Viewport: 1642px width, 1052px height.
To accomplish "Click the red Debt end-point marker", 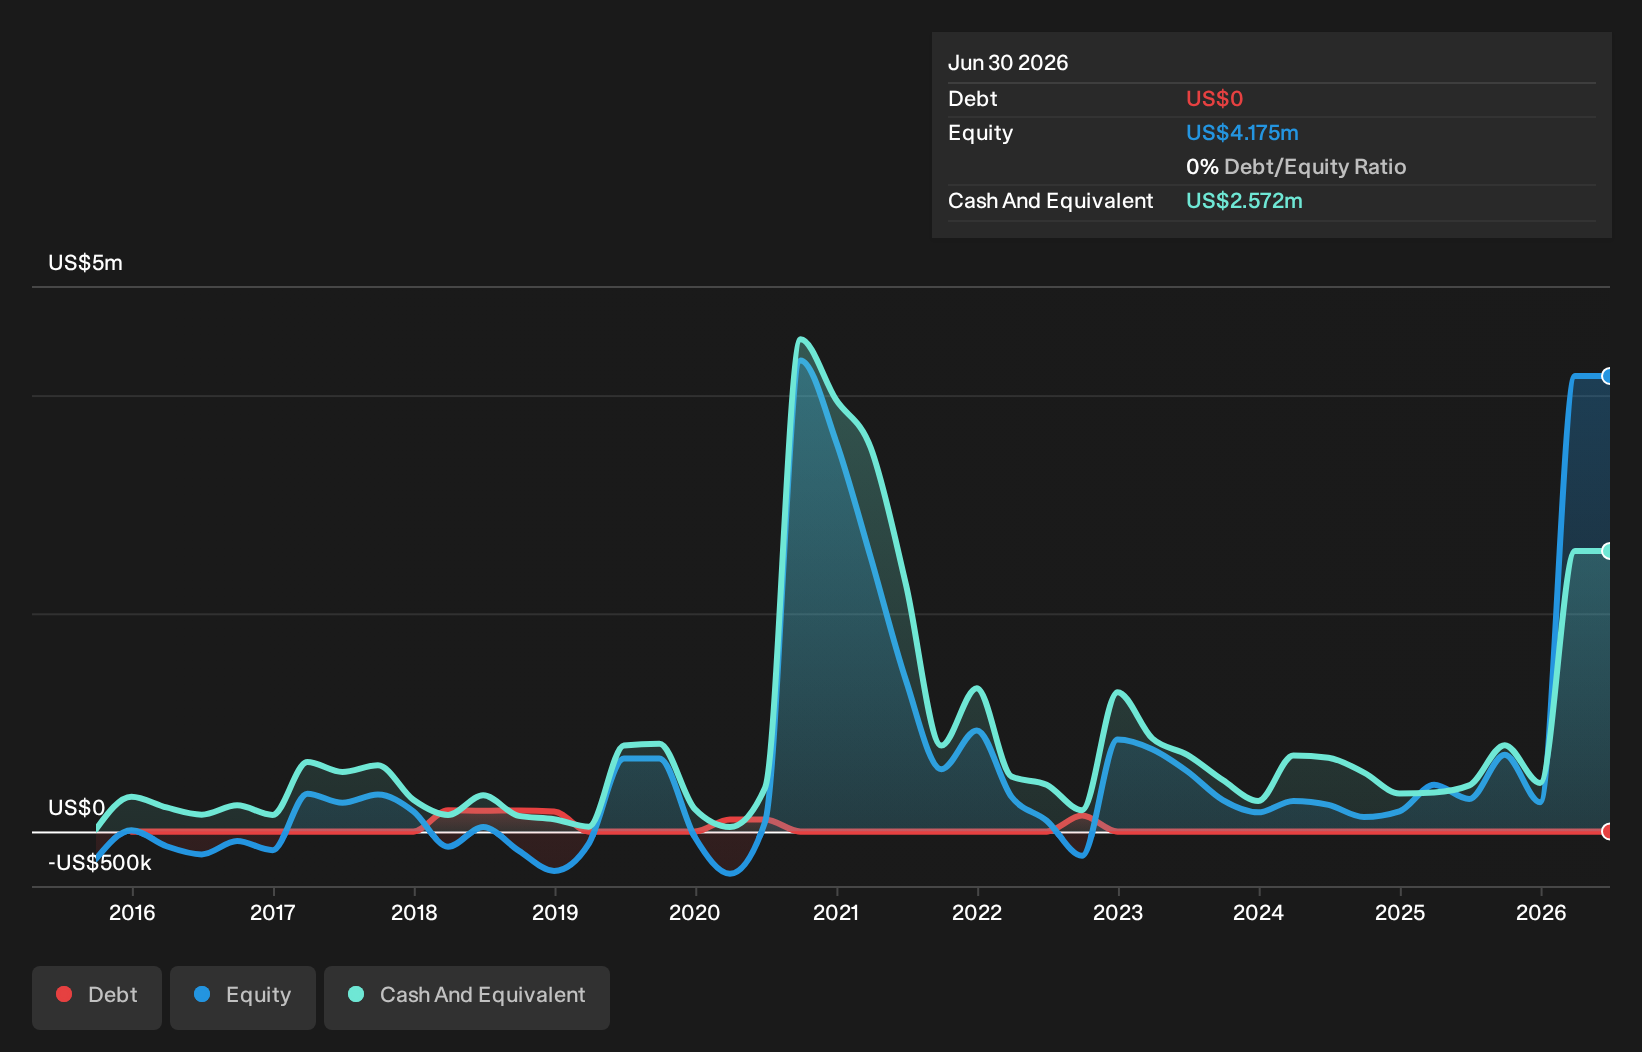I will tap(1607, 831).
